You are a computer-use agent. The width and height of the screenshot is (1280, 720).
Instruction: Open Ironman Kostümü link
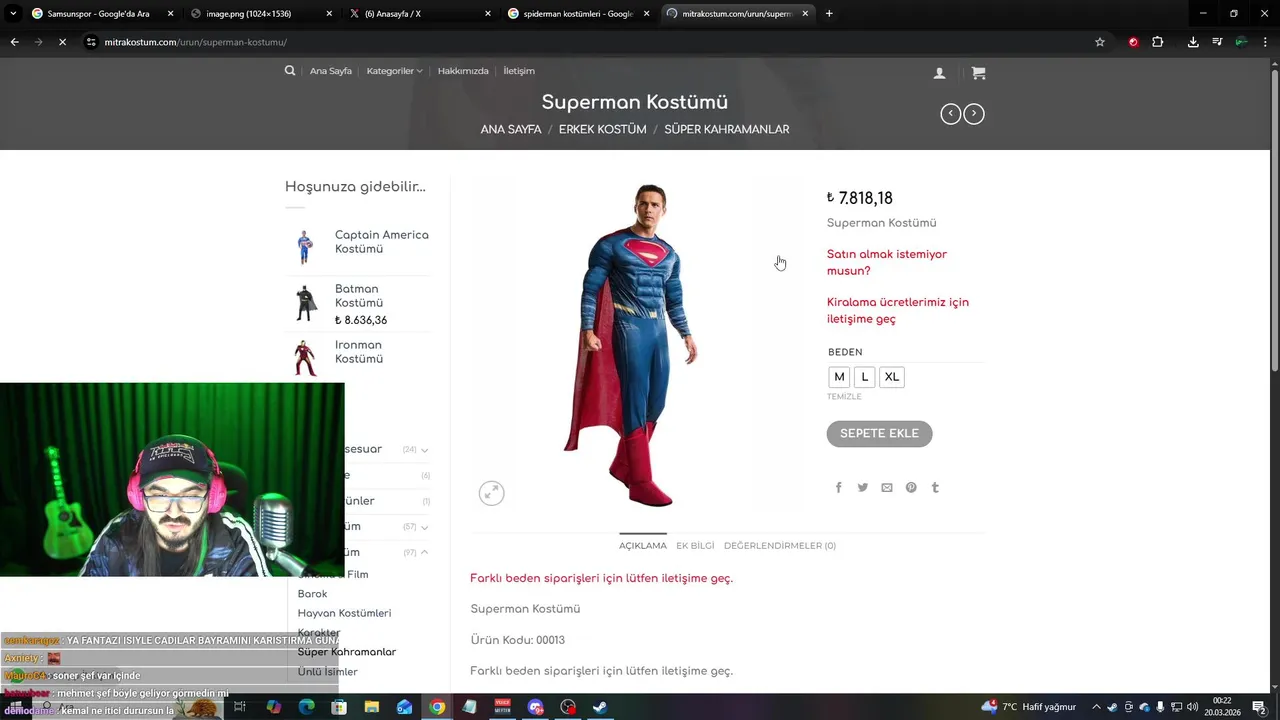[359, 352]
